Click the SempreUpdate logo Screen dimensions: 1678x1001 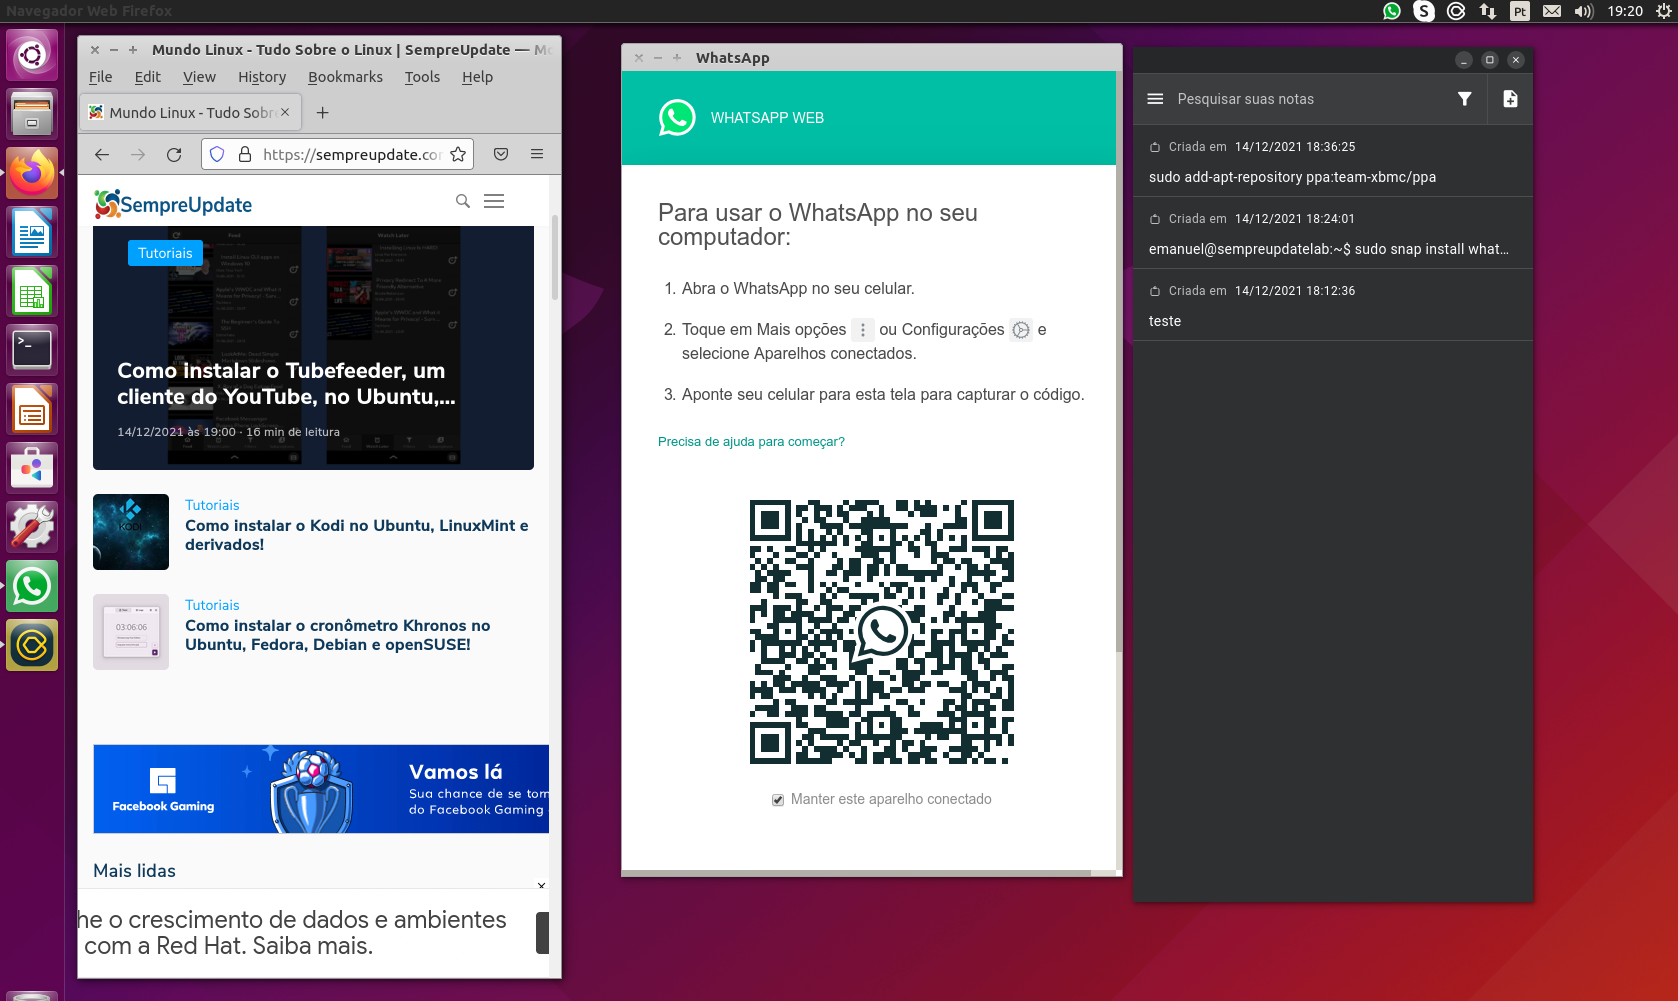point(173,204)
